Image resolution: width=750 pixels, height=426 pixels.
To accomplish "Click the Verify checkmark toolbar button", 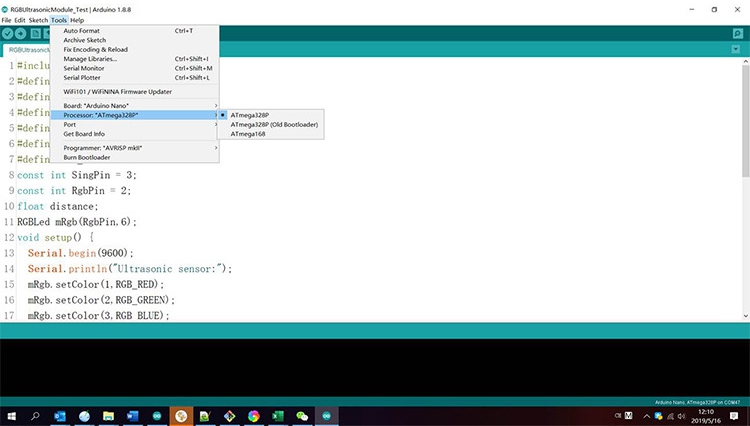I will pyautogui.click(x=8, y=33).
